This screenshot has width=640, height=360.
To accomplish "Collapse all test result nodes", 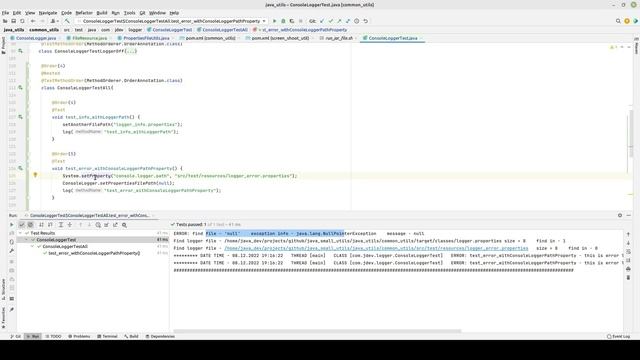I will (69, 224).
